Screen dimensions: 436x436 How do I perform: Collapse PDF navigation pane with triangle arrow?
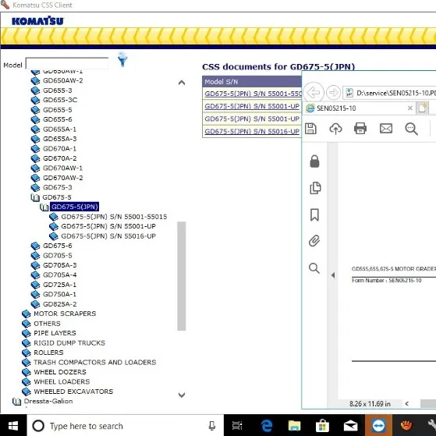click(333, 275)
